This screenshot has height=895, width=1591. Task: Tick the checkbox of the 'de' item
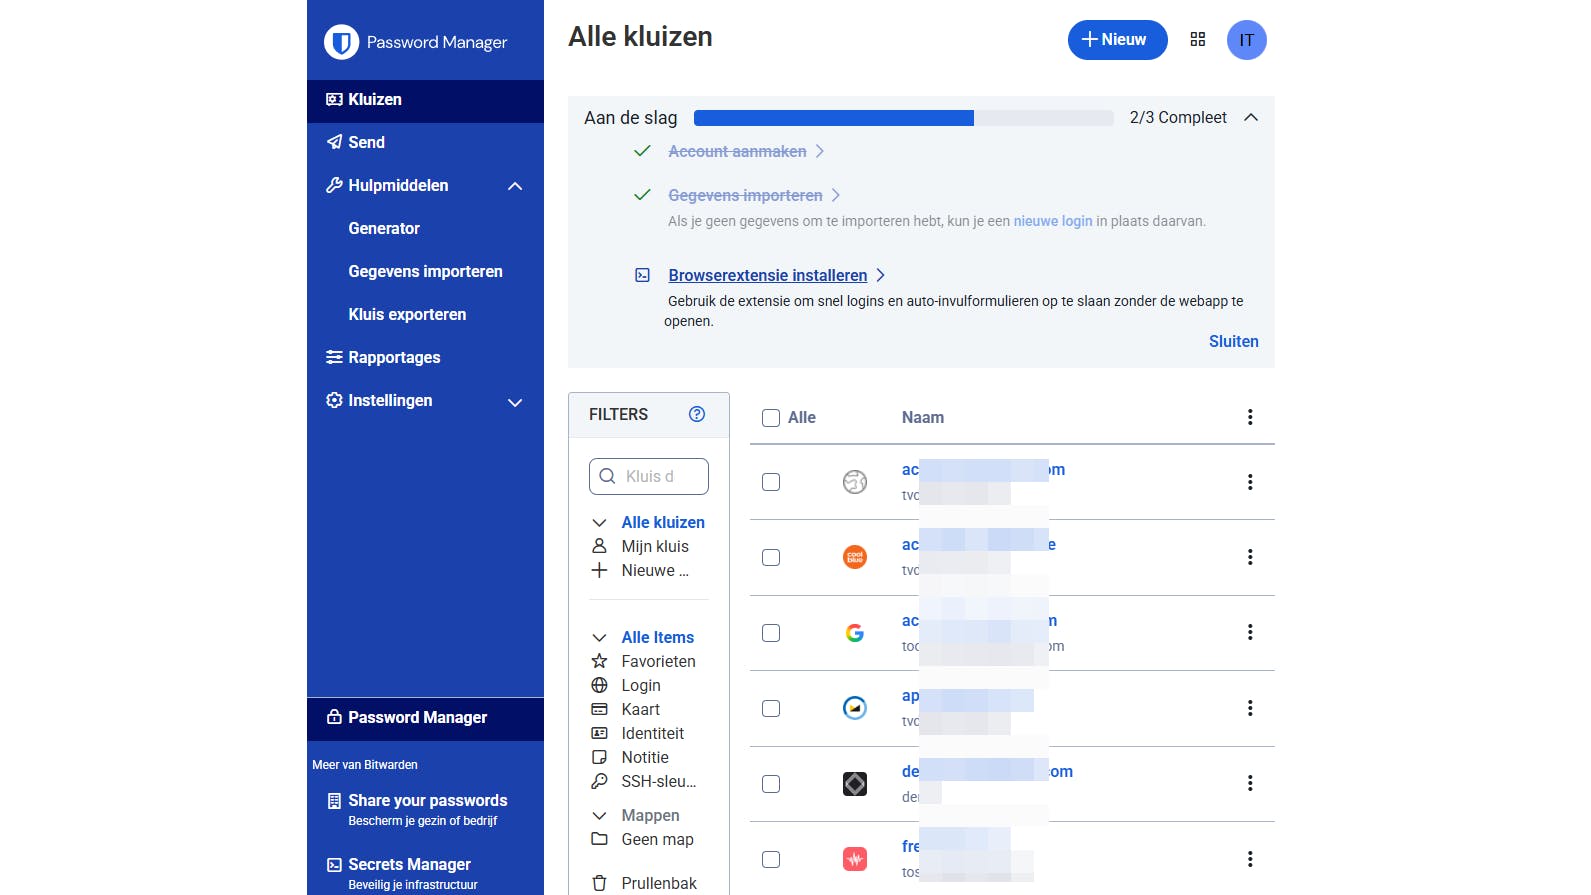click(771, 784)
